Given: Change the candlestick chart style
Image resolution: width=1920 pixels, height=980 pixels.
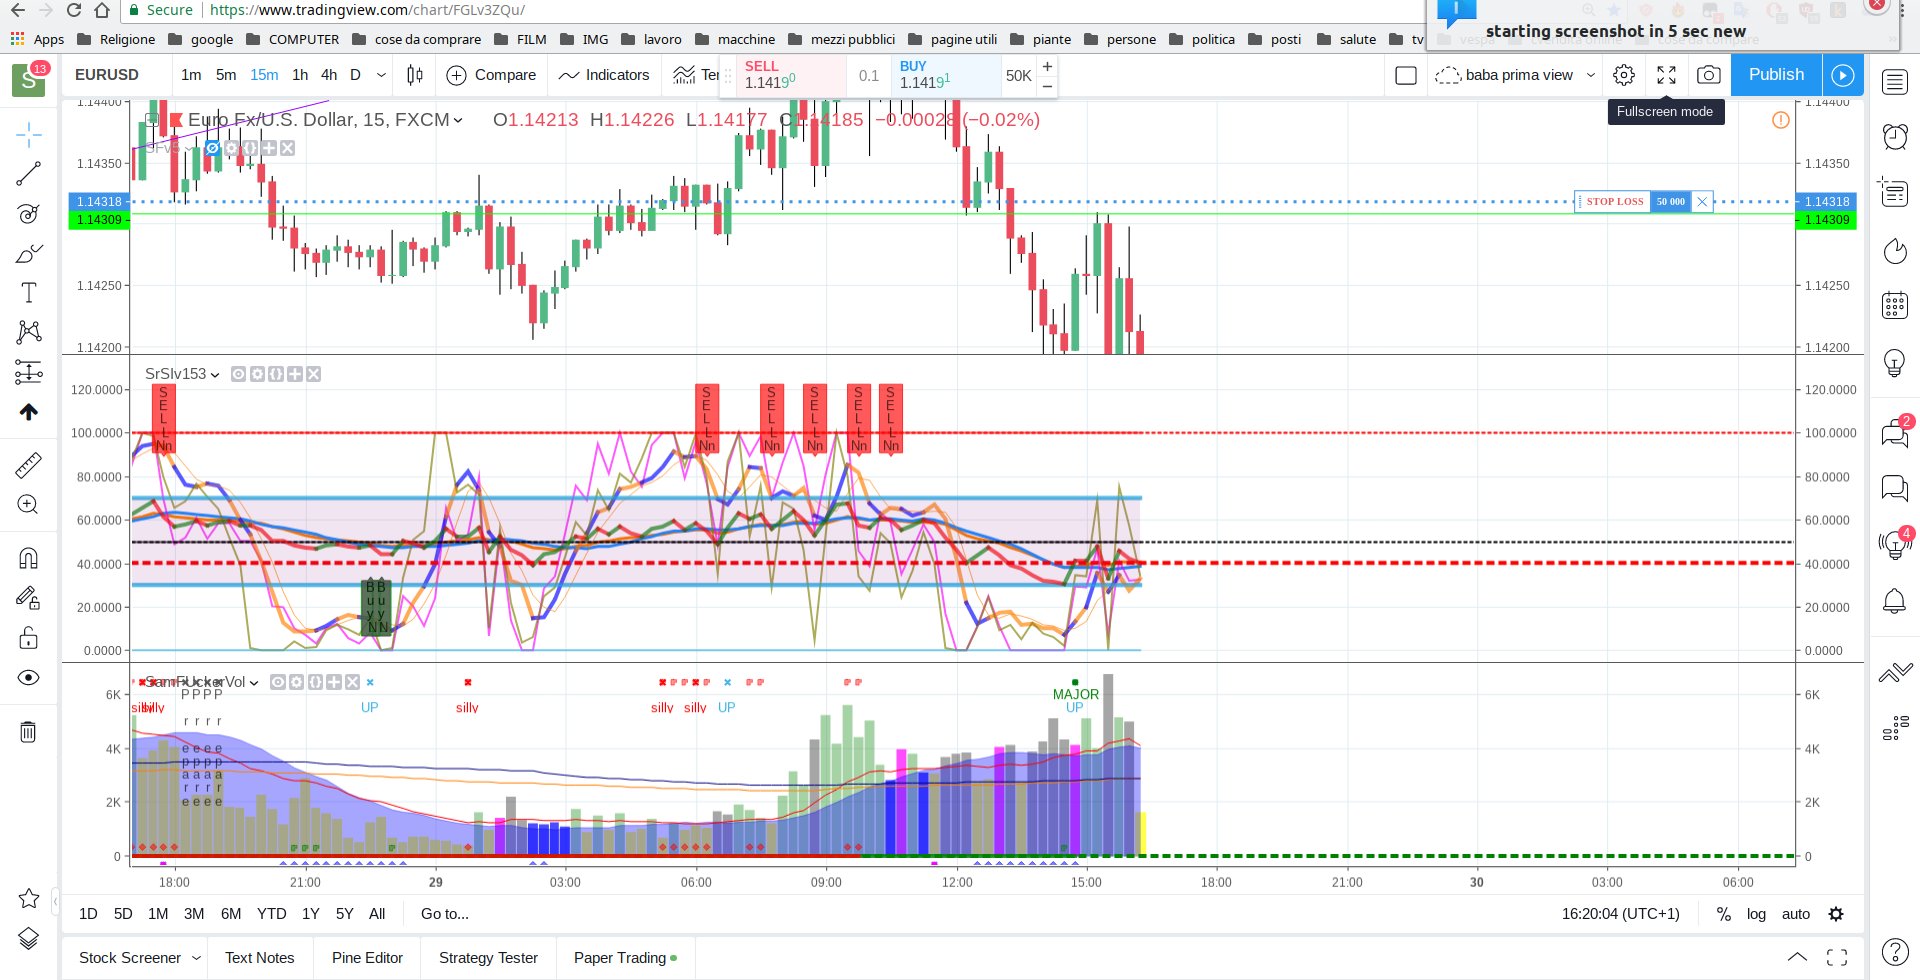Looking at the screenshot, I should (x=415, y=75).
